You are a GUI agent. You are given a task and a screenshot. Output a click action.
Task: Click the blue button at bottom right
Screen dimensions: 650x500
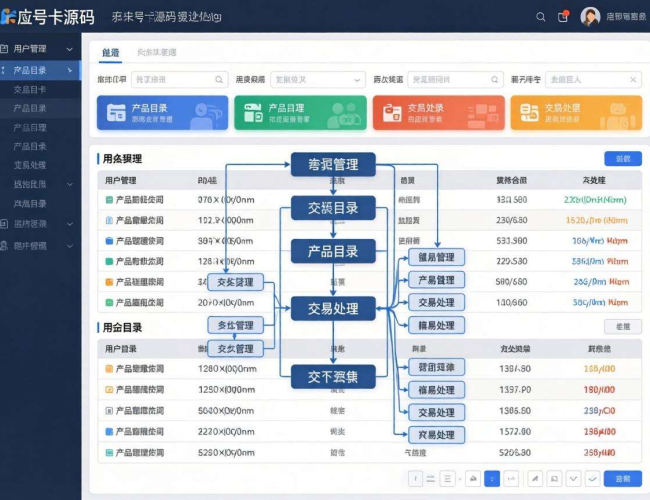coord(623,479)
